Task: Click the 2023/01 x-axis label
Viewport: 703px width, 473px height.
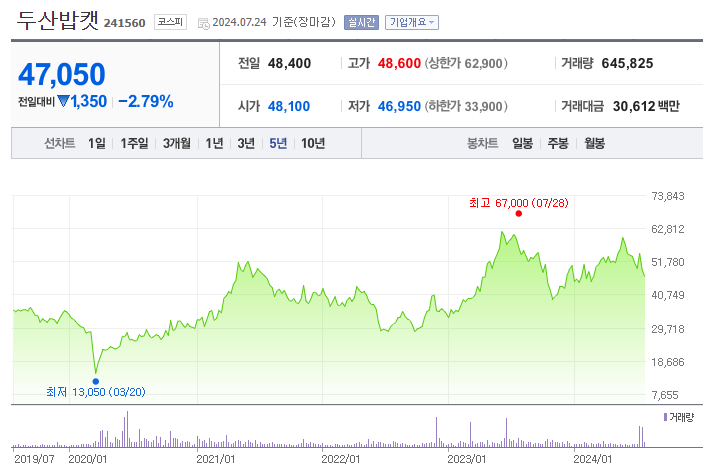Action: coord(467,460)
